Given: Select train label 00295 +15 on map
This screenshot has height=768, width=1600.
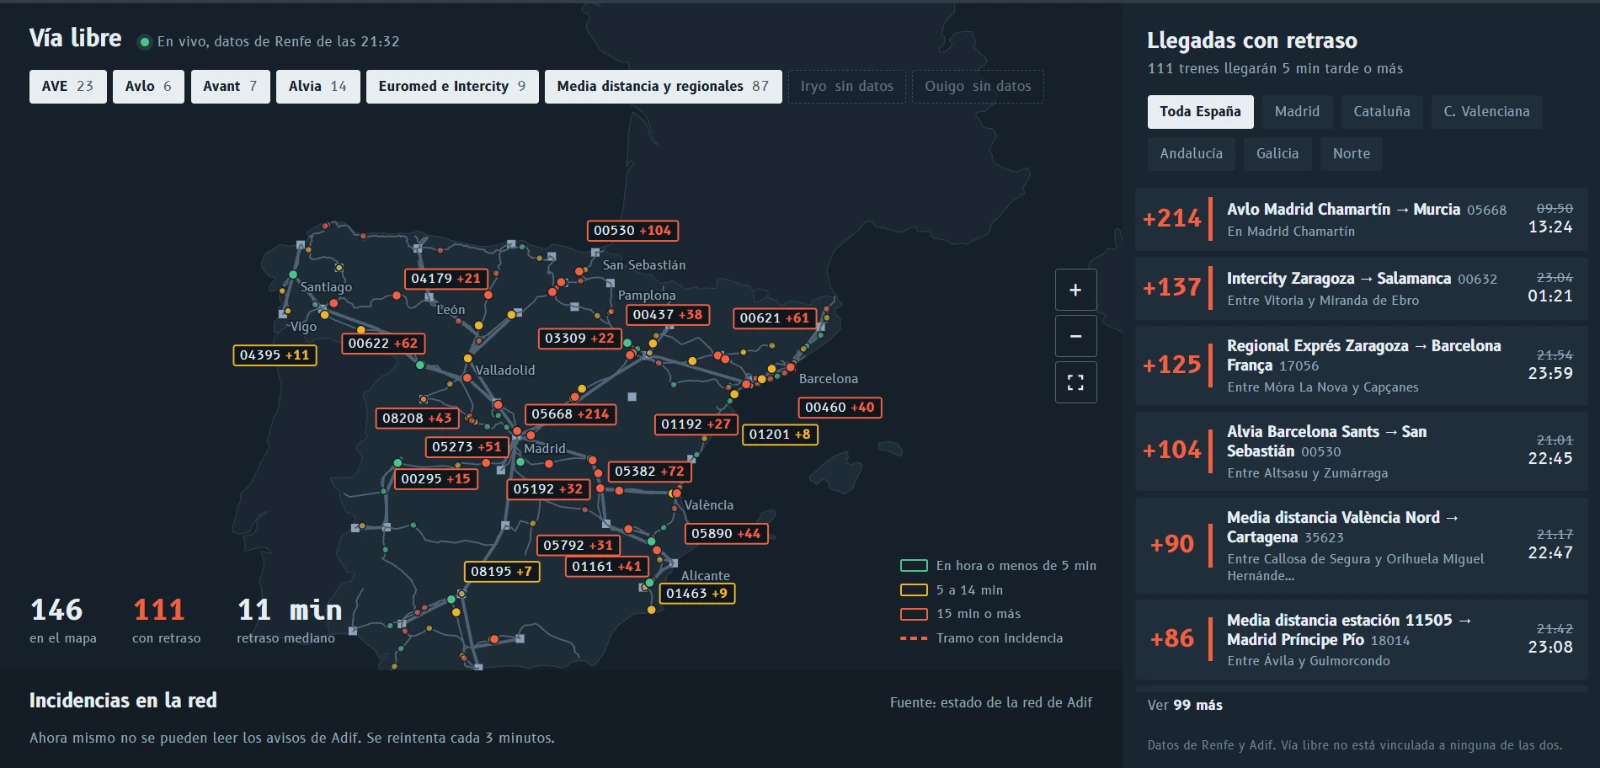Looking at the screenshot, I should point(436,479).
